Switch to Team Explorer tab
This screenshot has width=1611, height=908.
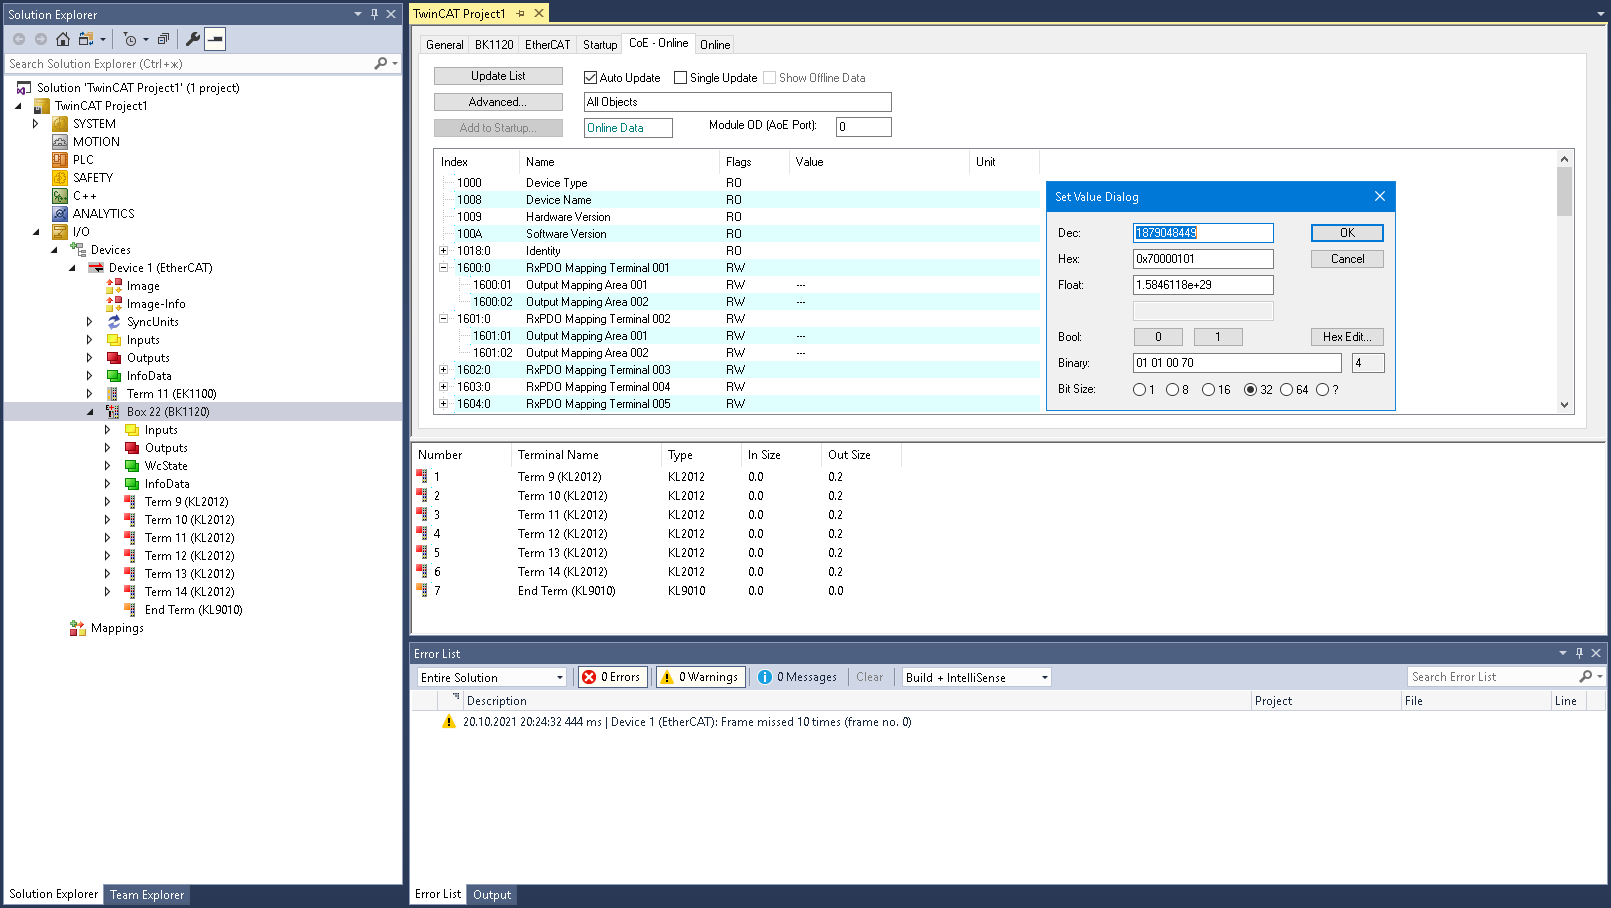coord(147,895)
